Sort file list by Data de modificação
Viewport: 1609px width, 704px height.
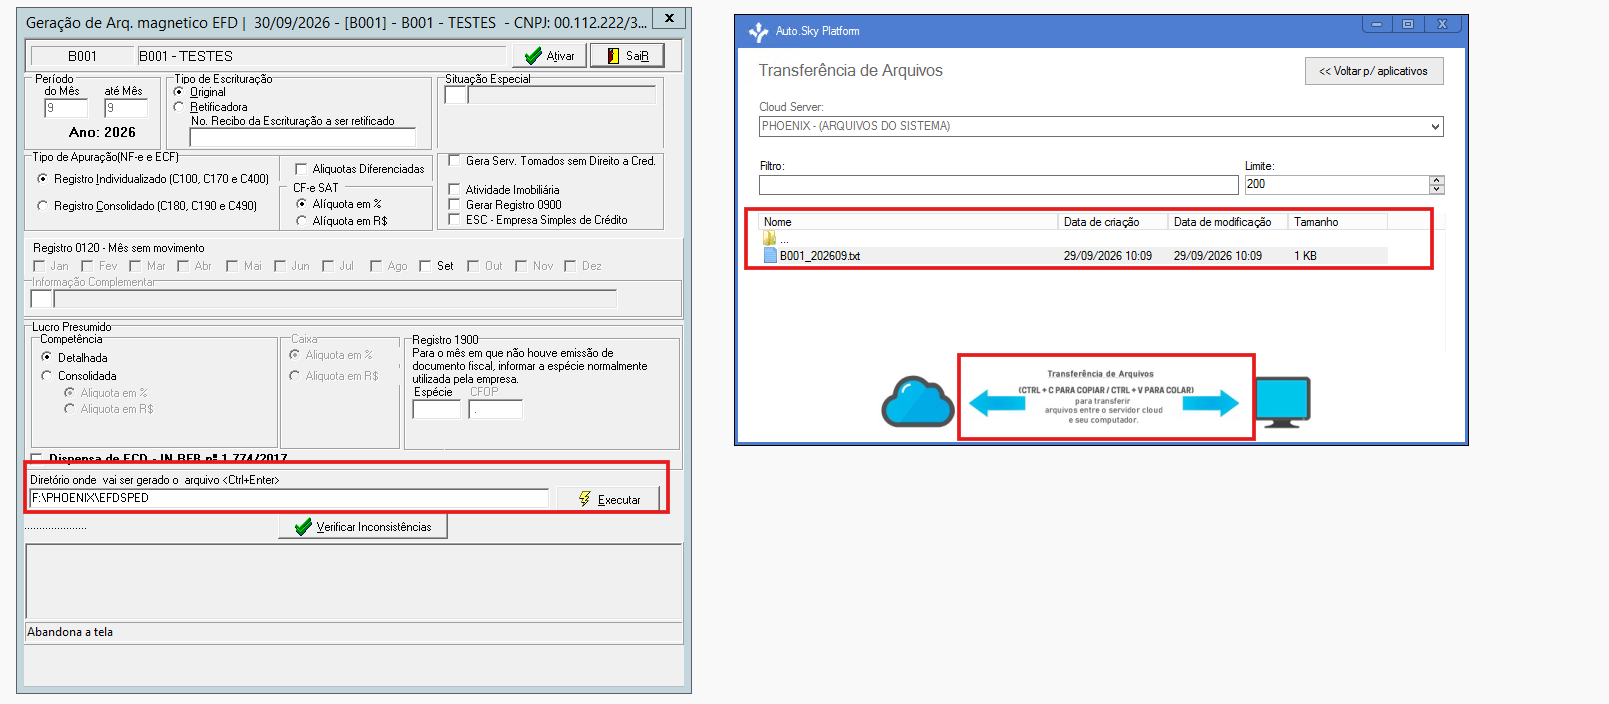pos(1228,222)
